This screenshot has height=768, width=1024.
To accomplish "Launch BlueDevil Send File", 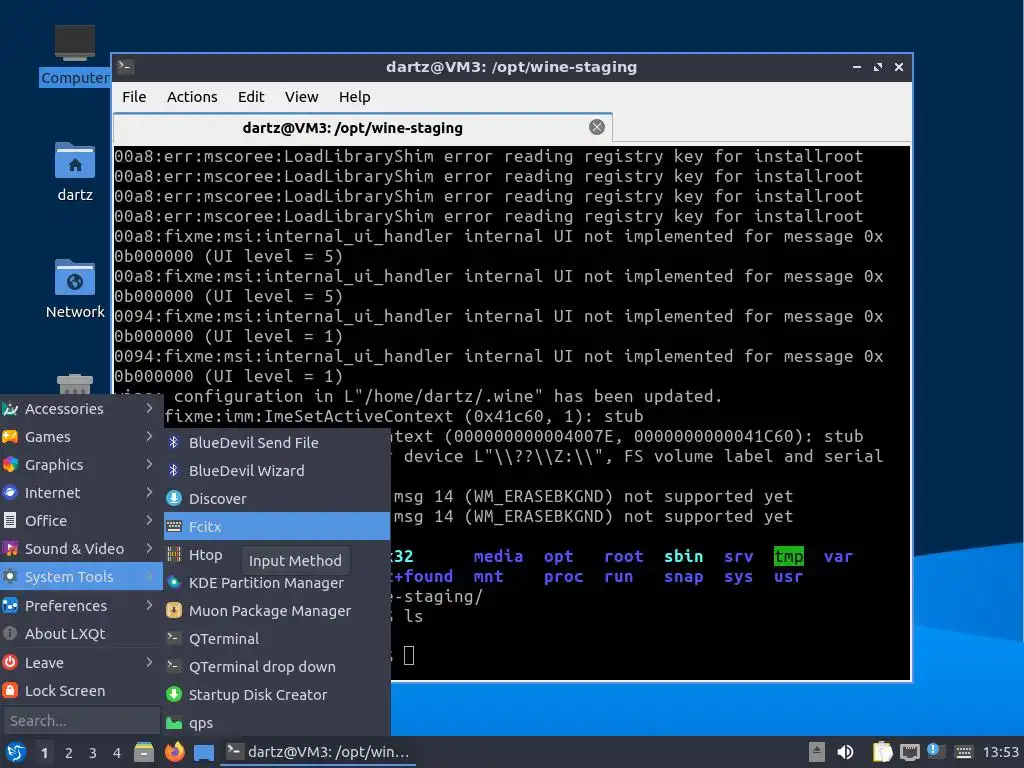I will pos(277,443).
